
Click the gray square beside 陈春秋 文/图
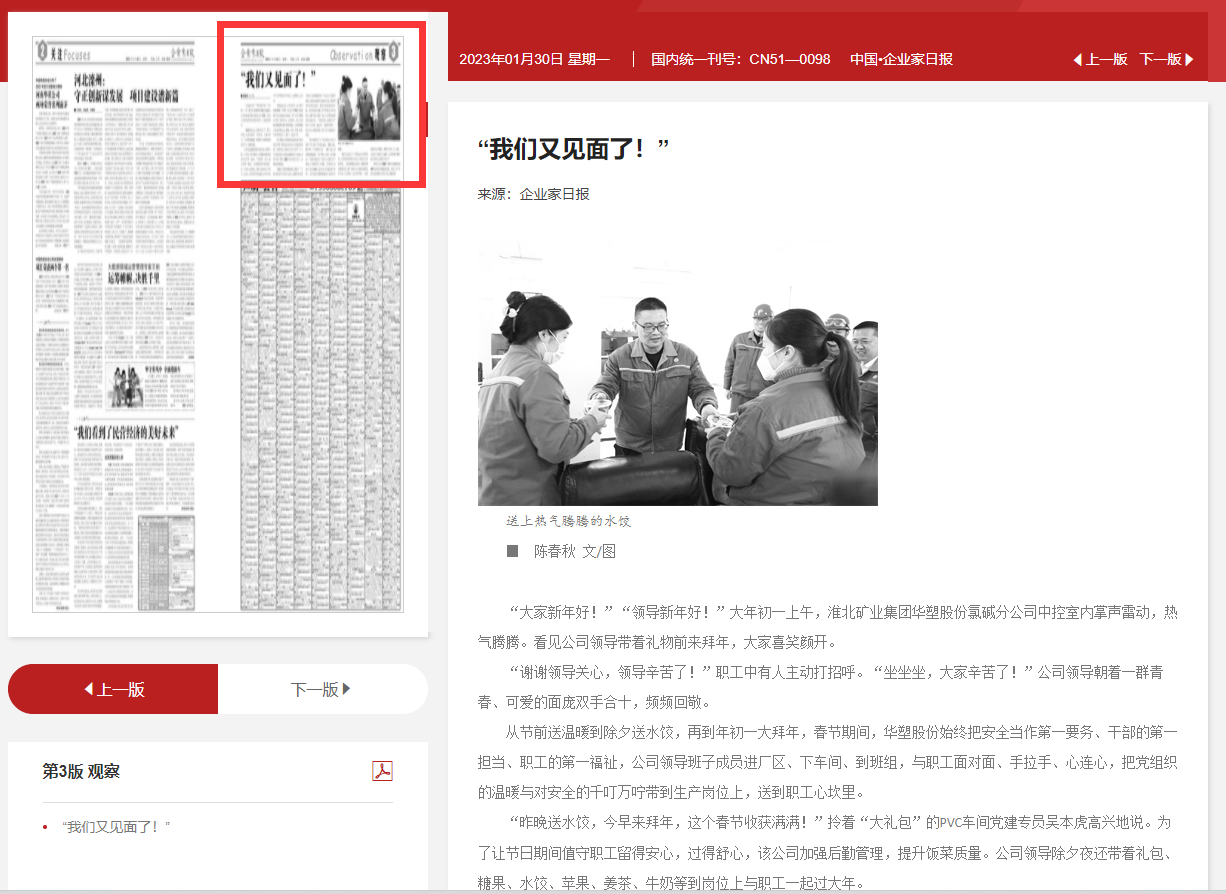(x=513, y=551)
